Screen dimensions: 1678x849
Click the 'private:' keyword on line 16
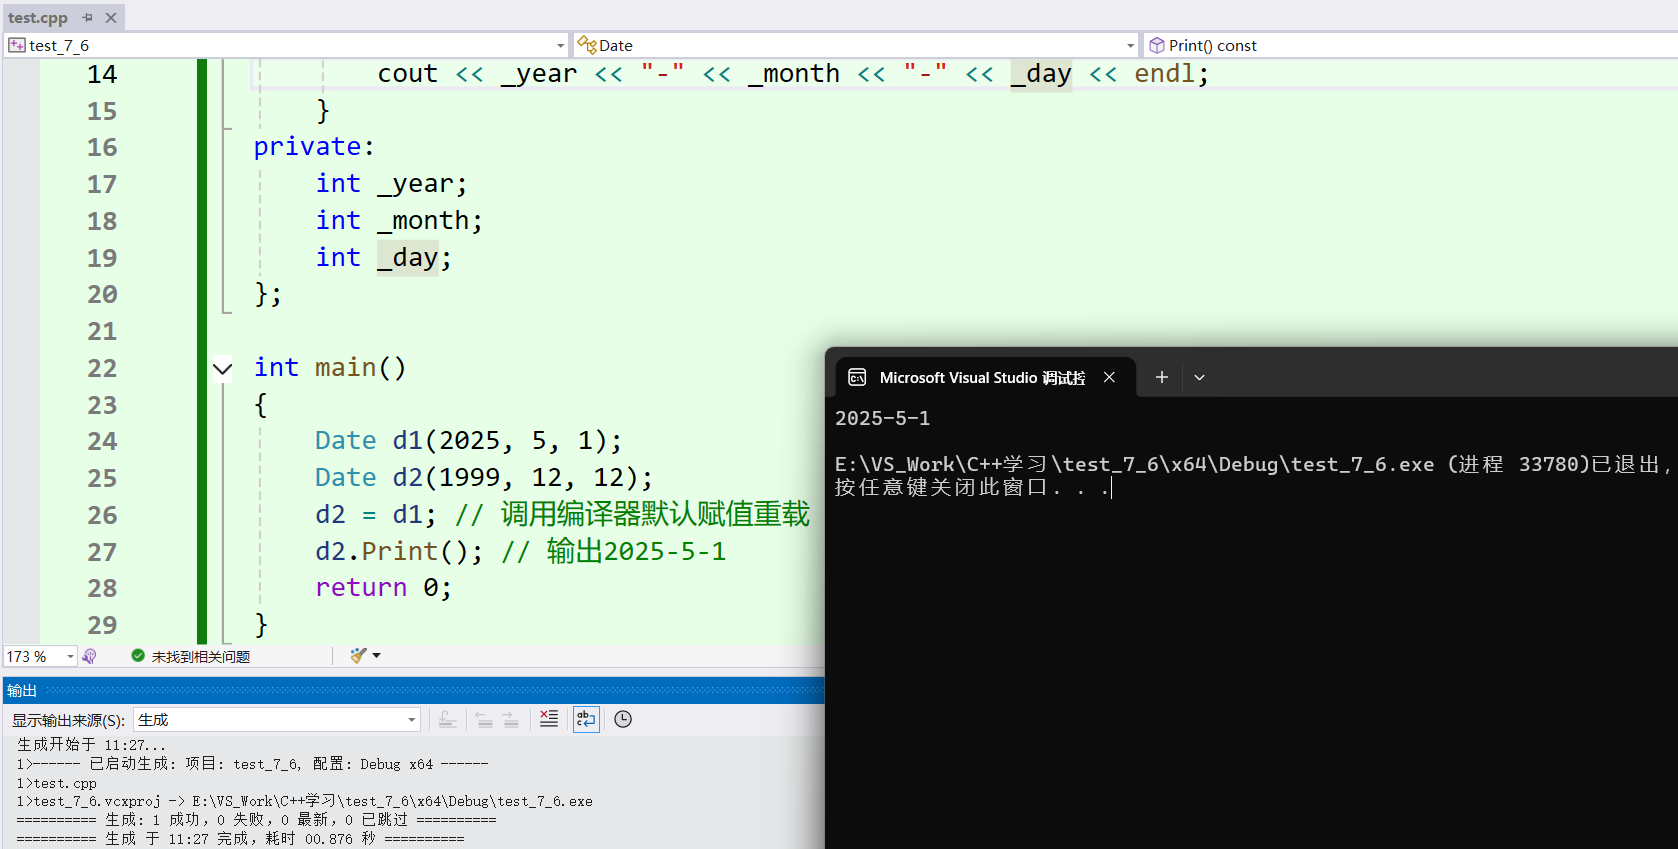314,147
